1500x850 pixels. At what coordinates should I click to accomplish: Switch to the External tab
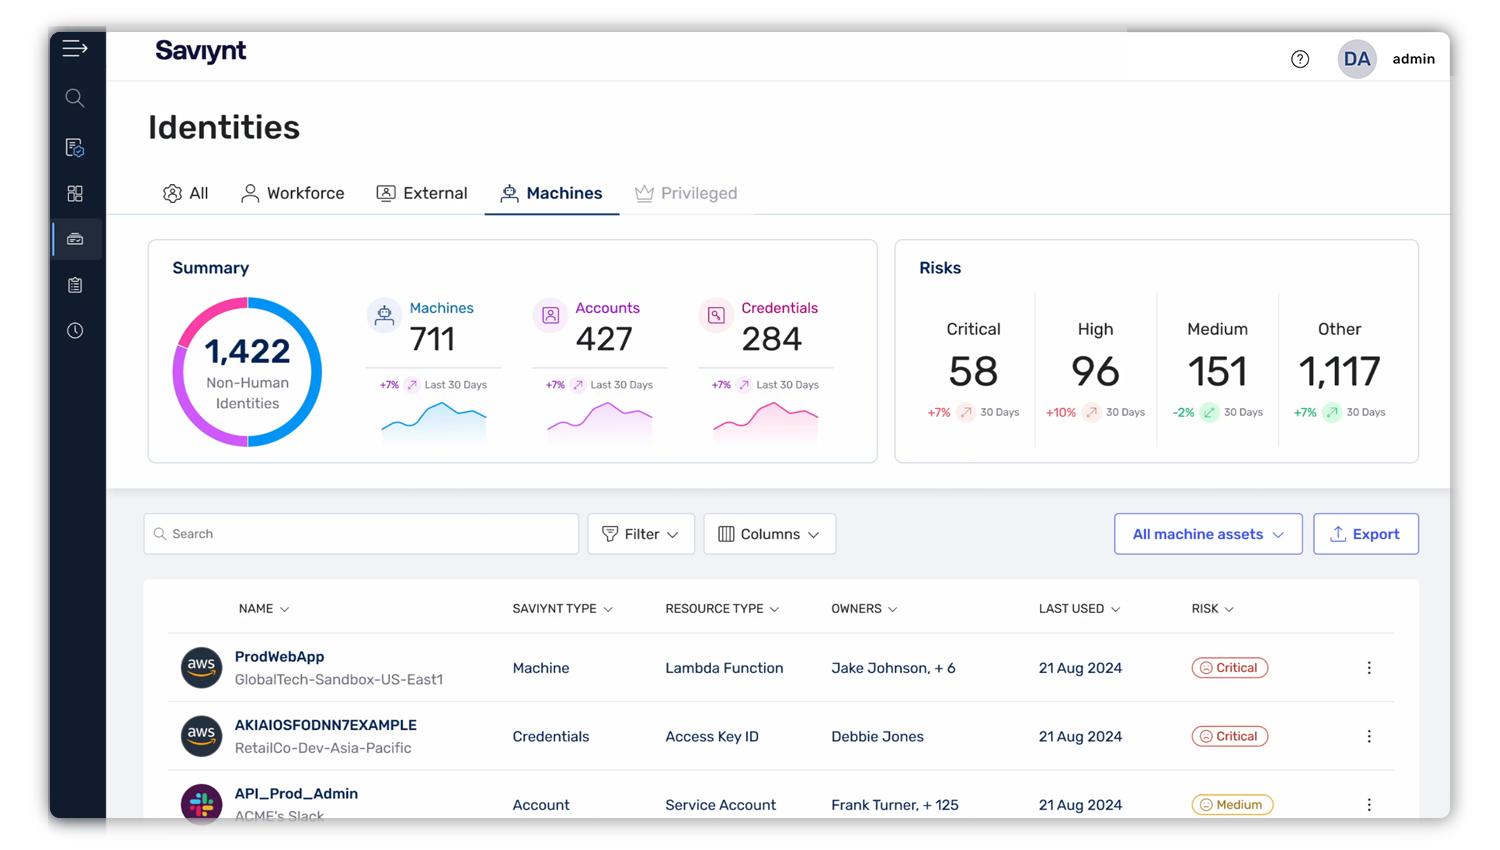422,193
